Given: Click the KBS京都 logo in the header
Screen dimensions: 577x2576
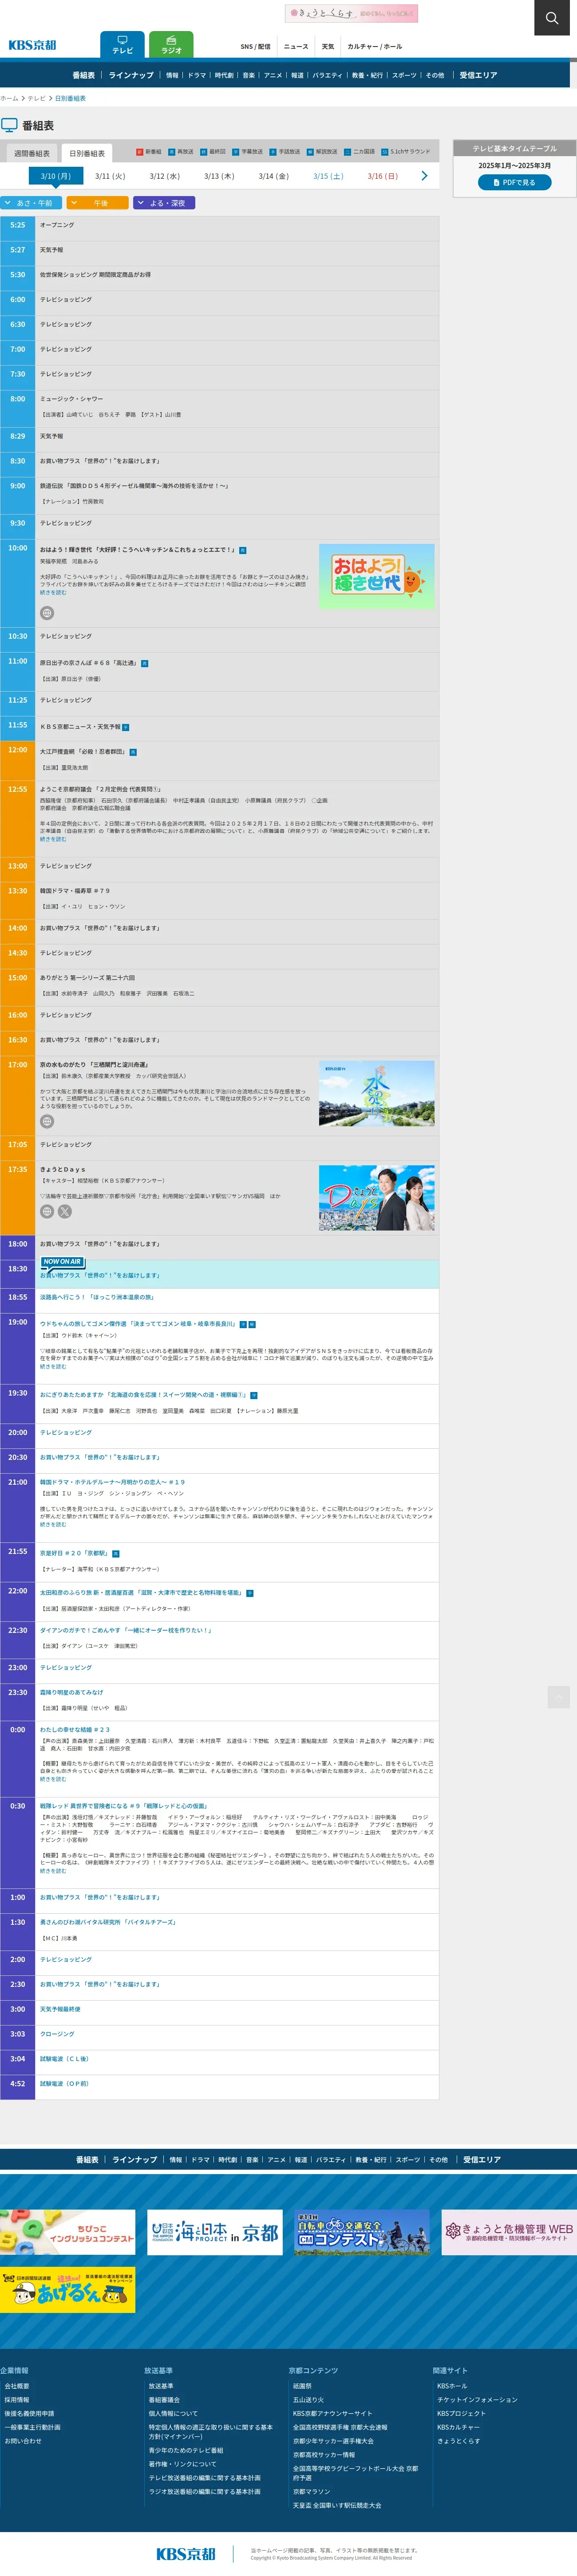Looking at the screenshot, I should point(33,45).
